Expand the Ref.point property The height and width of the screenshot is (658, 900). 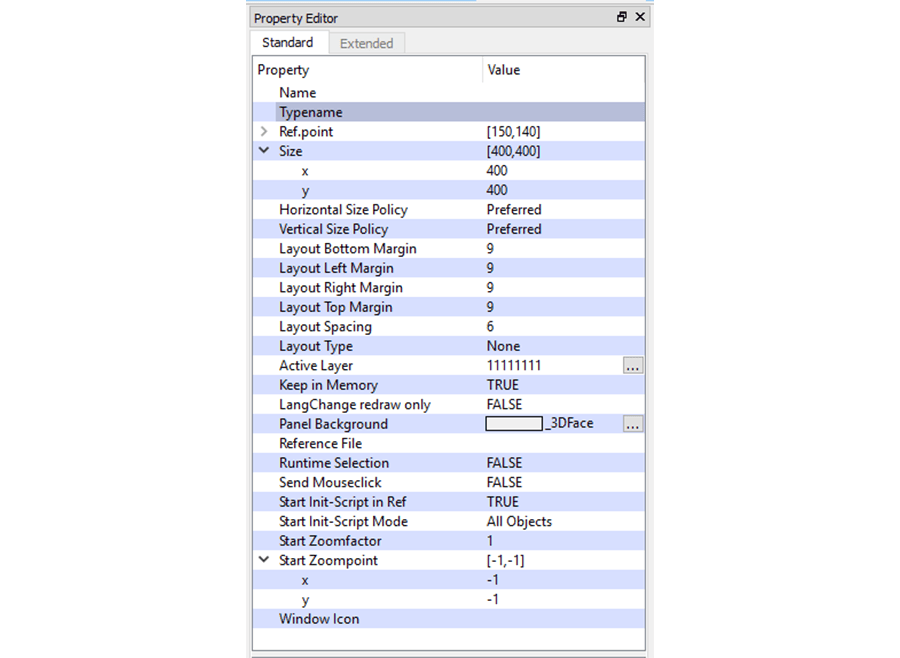pyautogui.click(x=264, y=132)
